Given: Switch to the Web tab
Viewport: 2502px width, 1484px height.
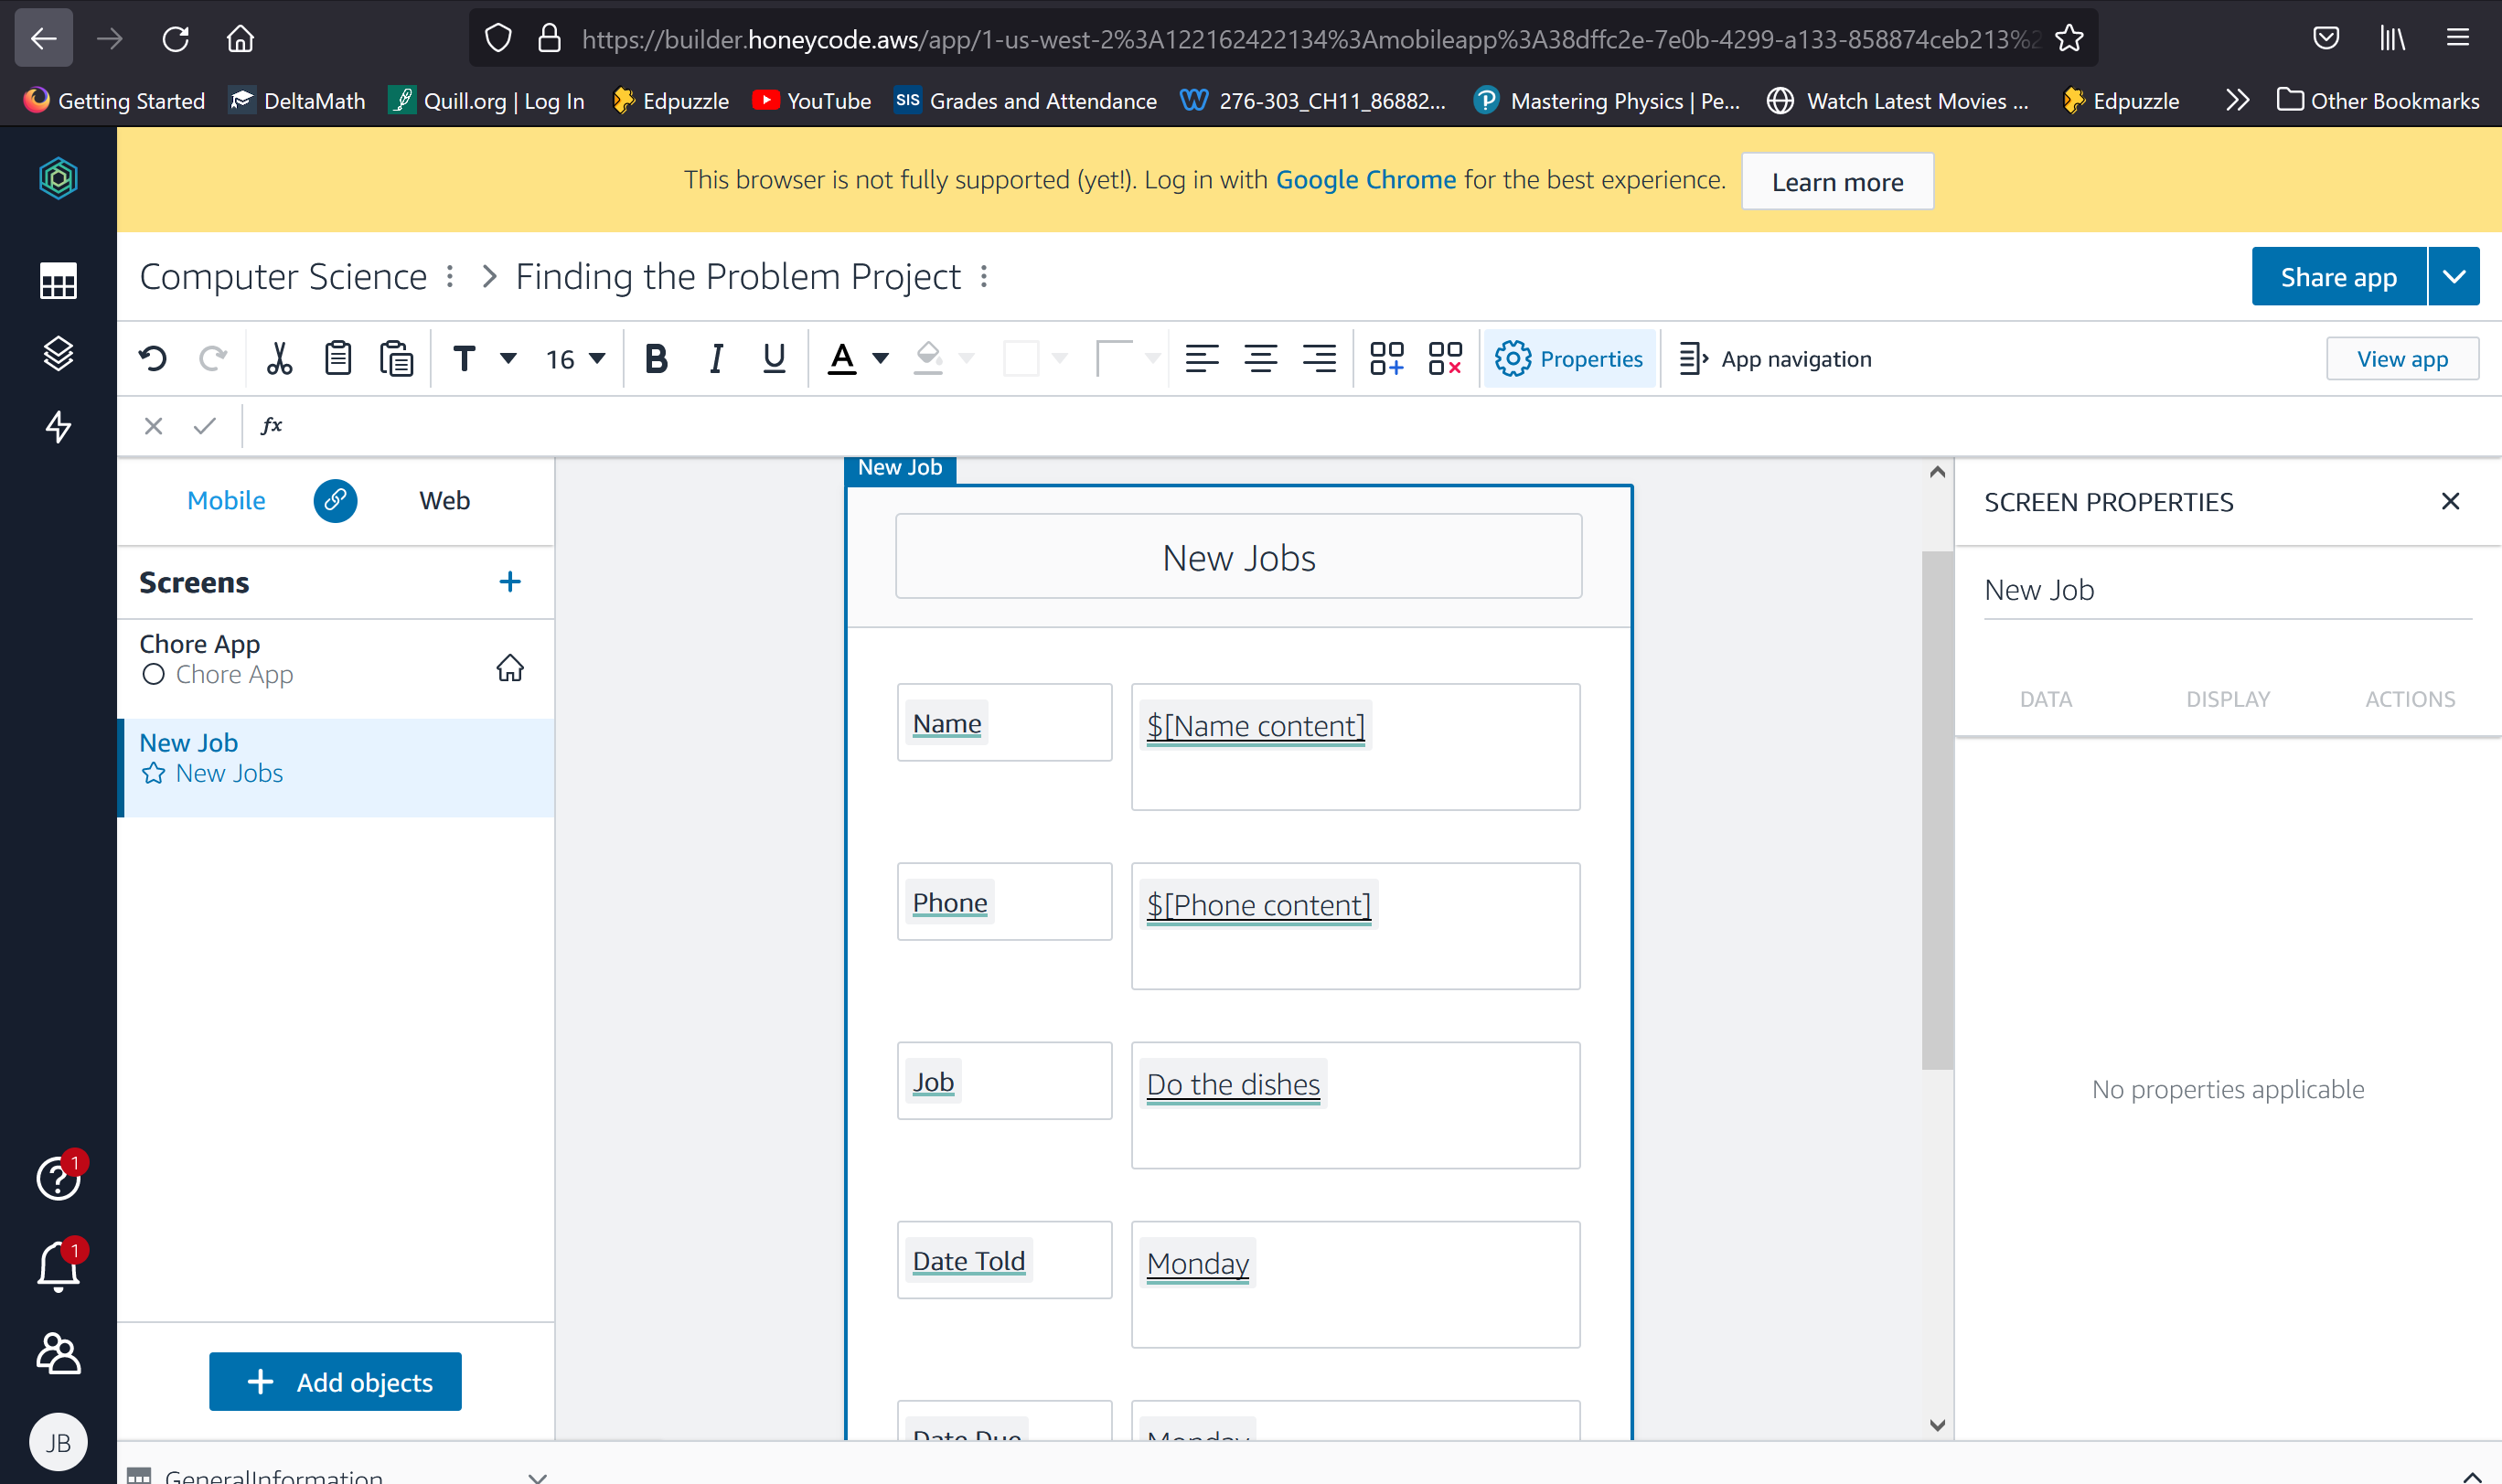Looking at the screenshot, I should pos(444,500).
